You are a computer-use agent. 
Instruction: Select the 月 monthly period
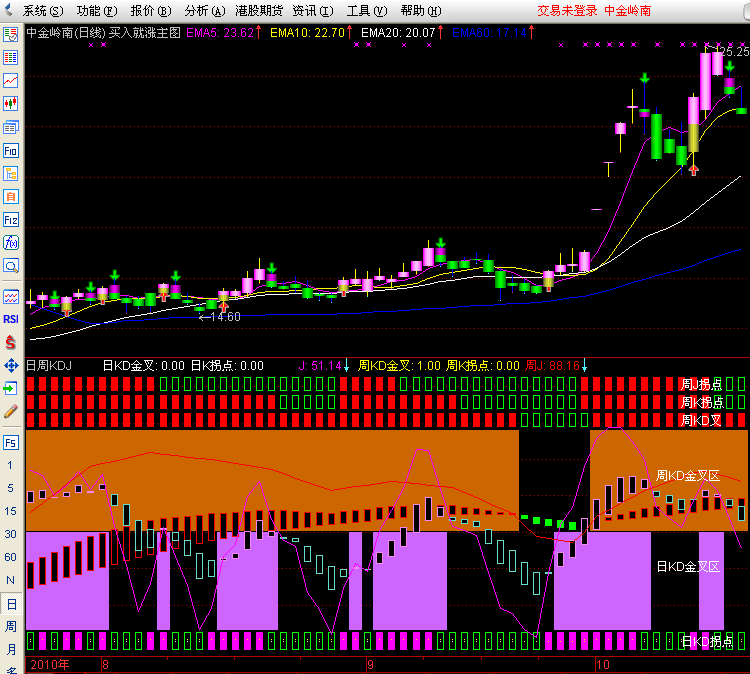coord(11,649)
